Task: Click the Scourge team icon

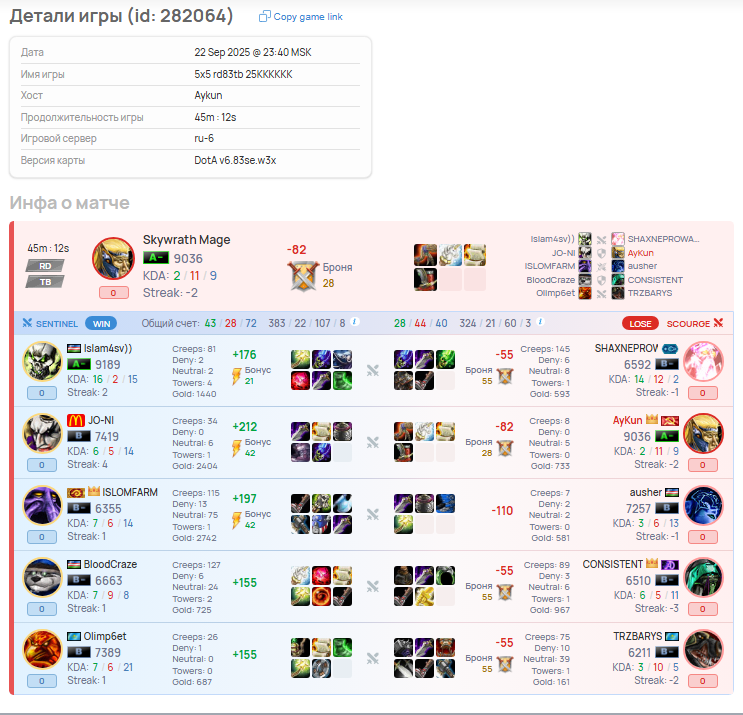Action: pos(718,323)
